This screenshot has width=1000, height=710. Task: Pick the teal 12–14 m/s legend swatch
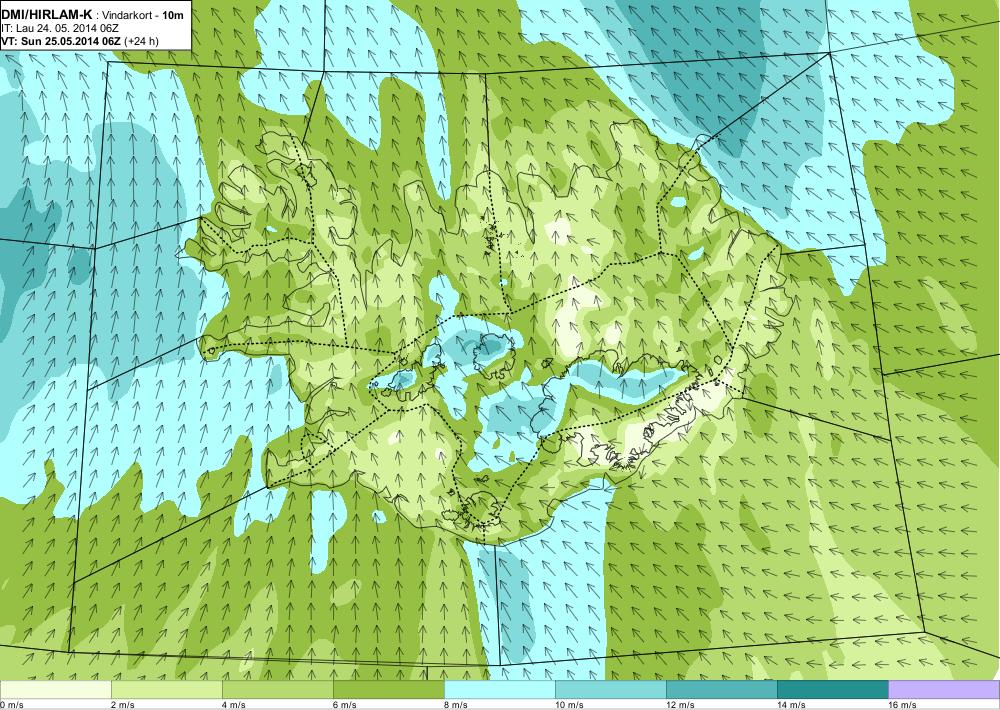coord(721,690)
